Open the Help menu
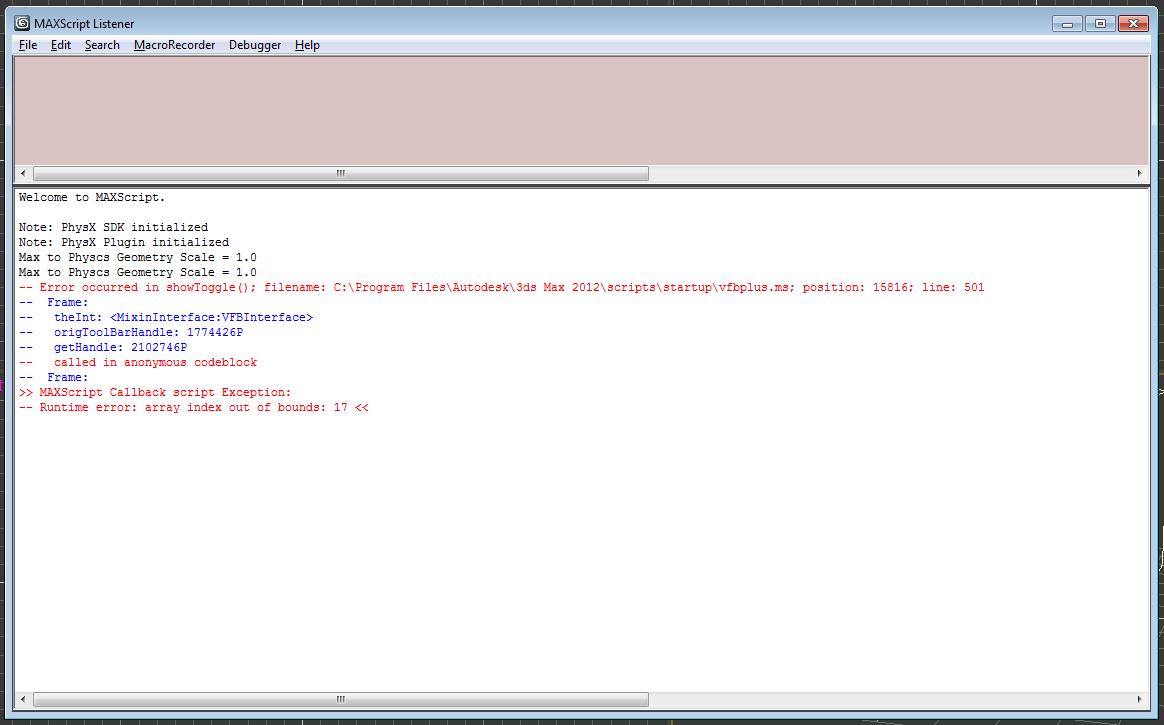1164x725 pixels. coord(307,45)
